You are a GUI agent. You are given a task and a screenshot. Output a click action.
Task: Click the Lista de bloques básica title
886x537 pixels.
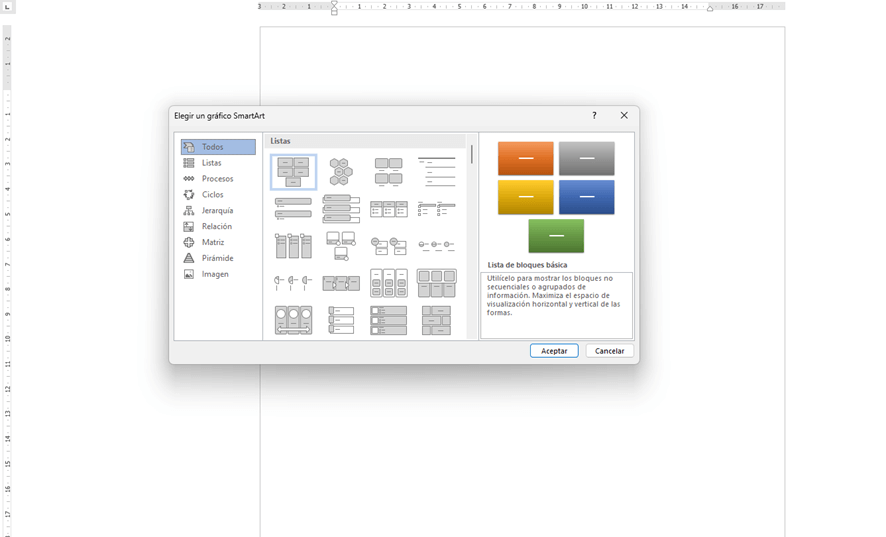527,265
